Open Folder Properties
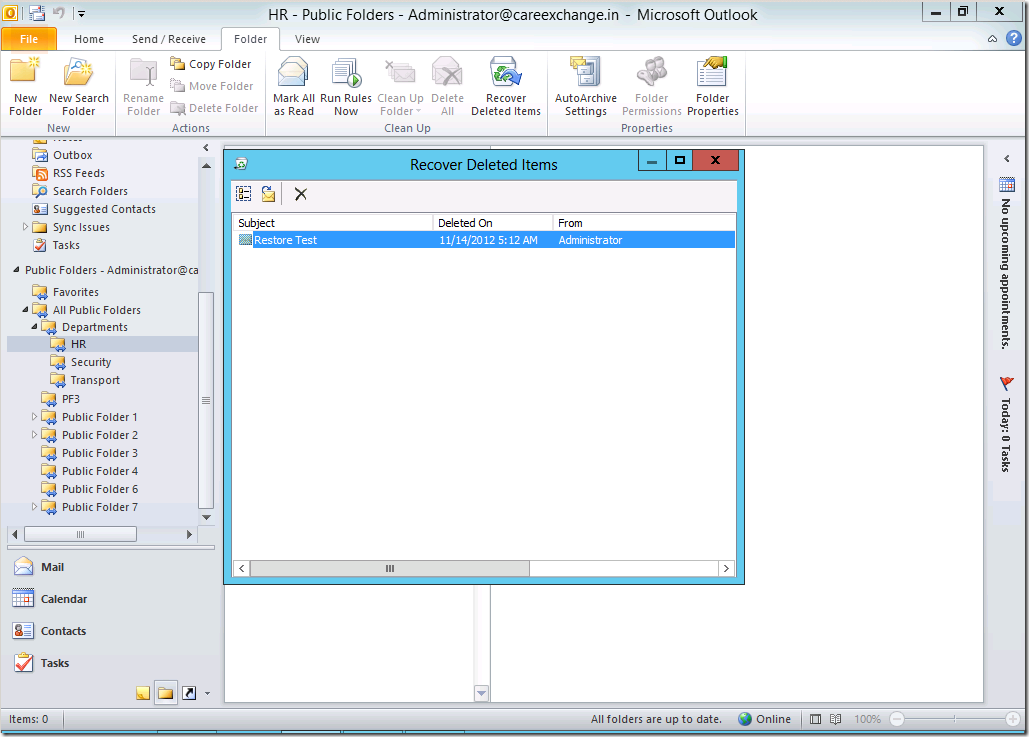The image size is (1029, 737). tap(713, 86)
